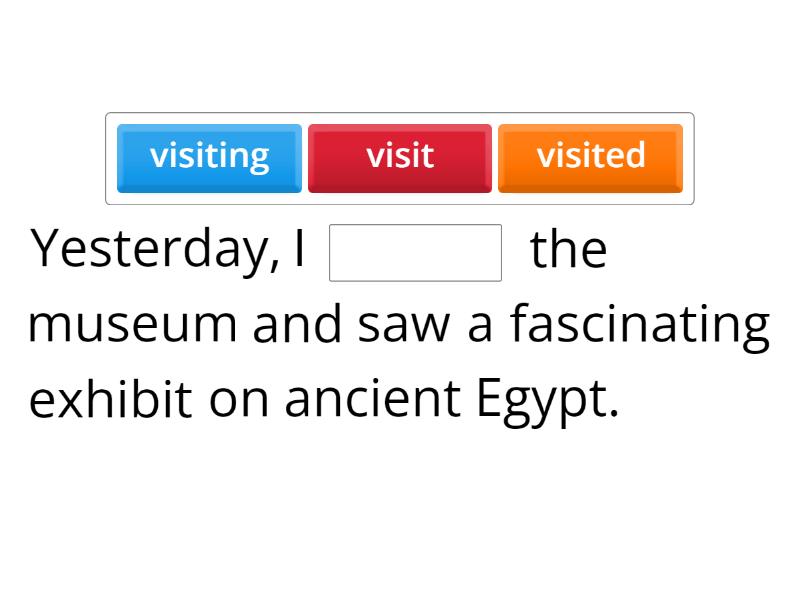Select the blue colored answer option
The width and height of the screenshot is (800, 600).
[209, 157]
